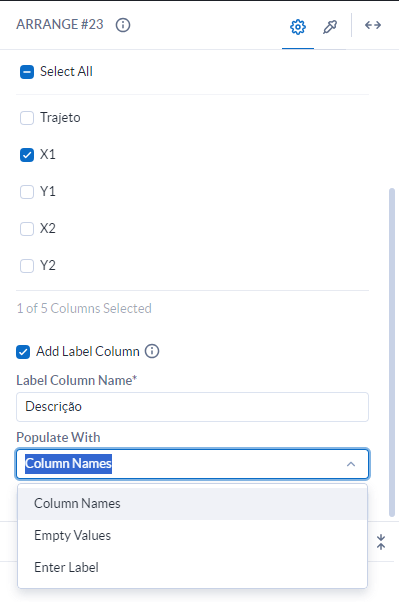
Task: Focus the Label Column Name field
Action: pyautogui.click(x=192, y=407)
